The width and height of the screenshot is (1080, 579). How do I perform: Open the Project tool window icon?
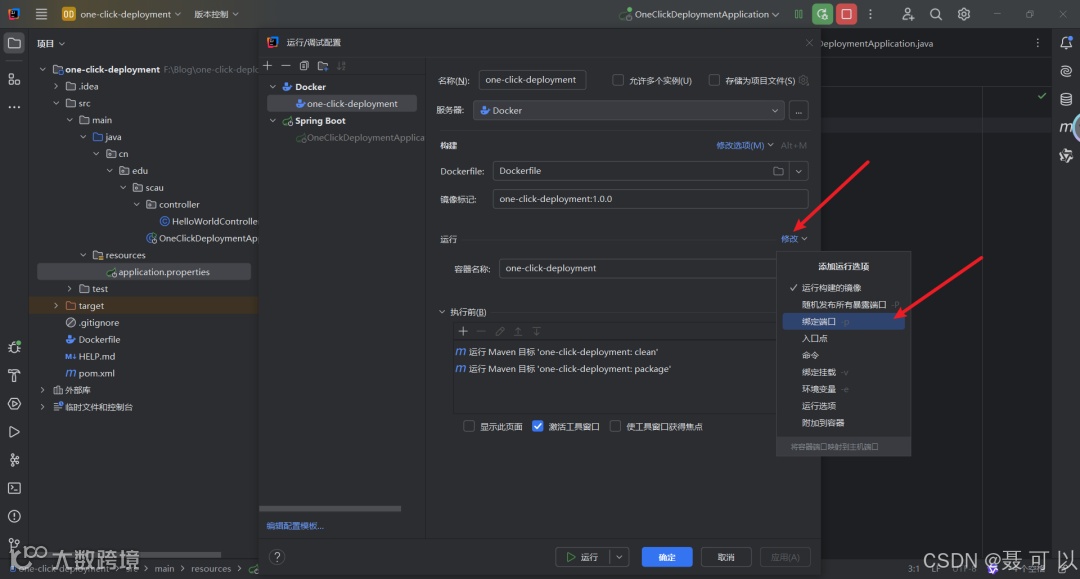14,43
